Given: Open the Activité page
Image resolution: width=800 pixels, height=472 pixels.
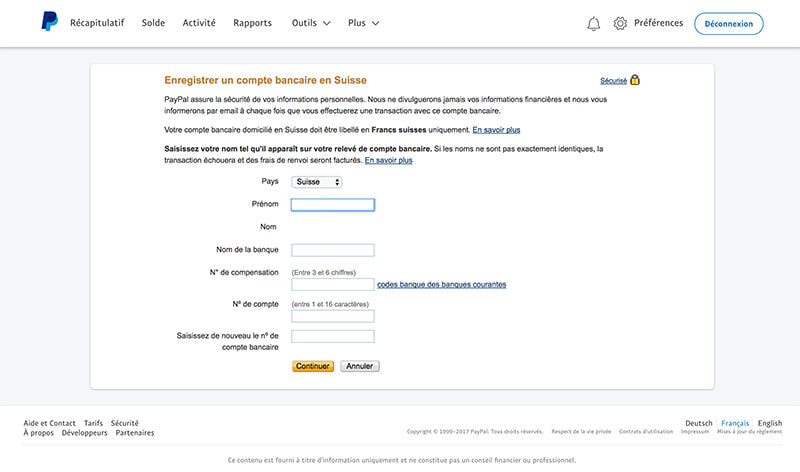Looking at the screenshot, I should tap(199, 23).
